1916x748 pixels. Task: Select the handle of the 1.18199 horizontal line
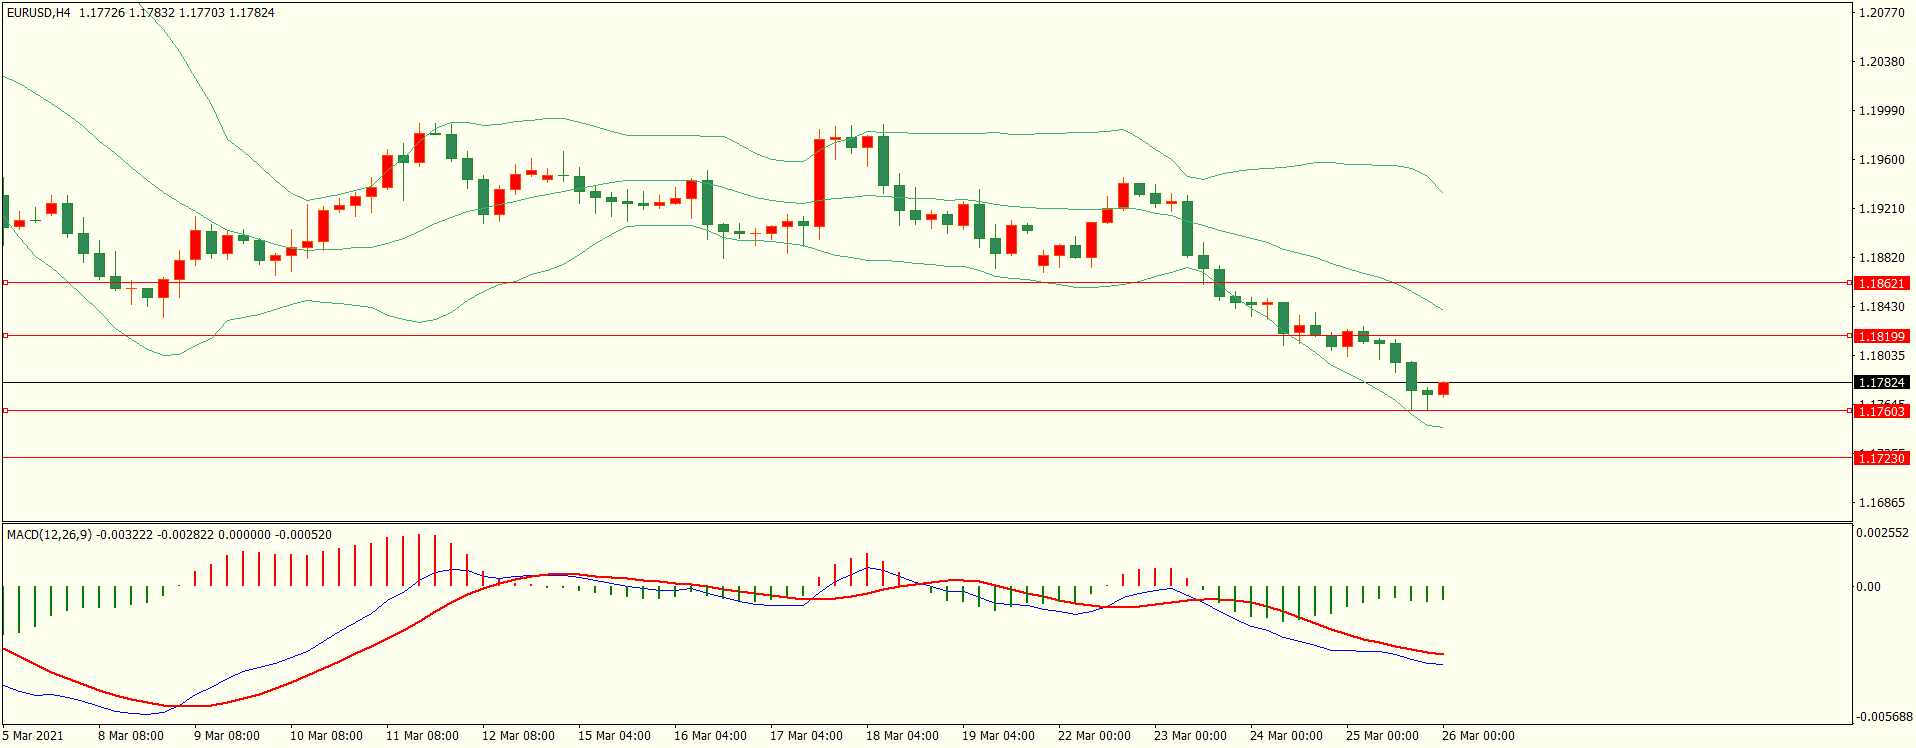click(x=5, y=335)
